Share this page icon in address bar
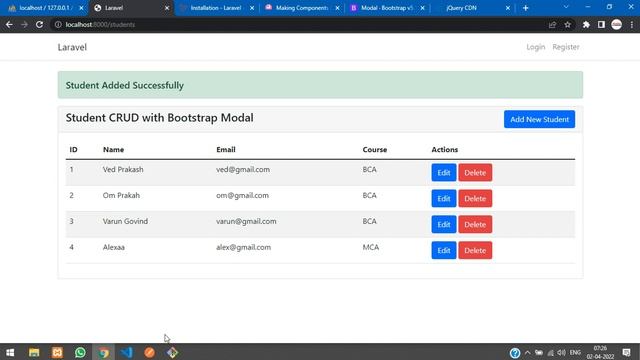Image resolution: width=640 pixels, height=360 pixels. (x=552, y=24)
